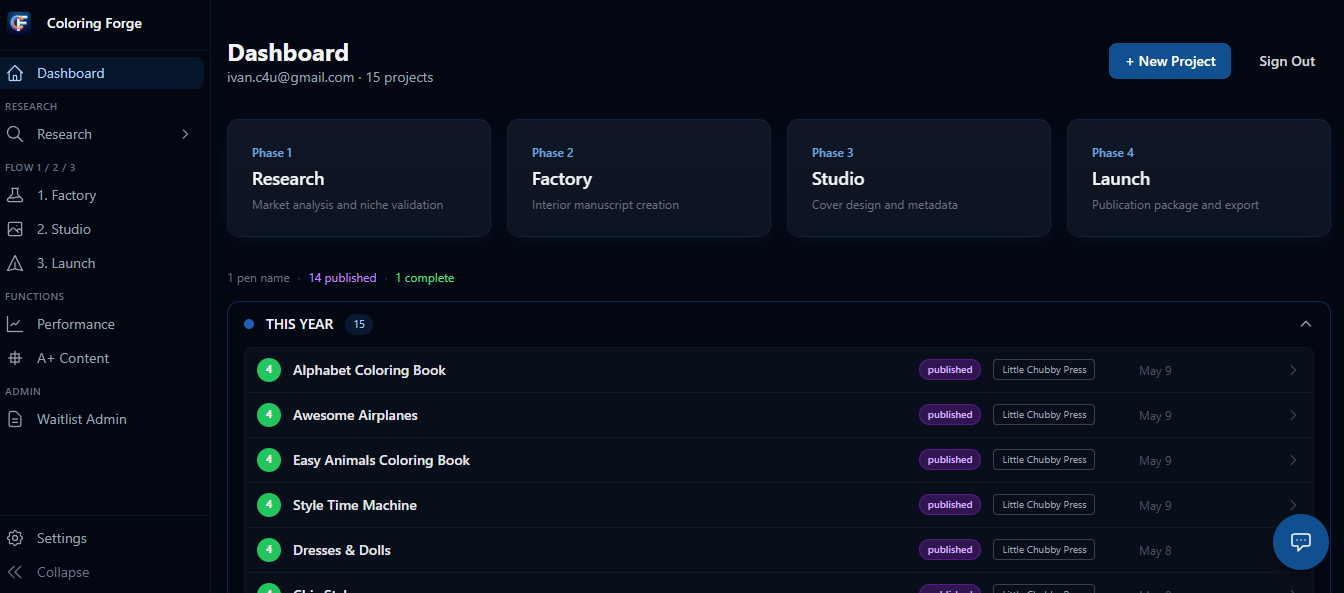Expand the Research submenu chevron
The width and height of the screenshot is (1344, 593).
click(x=185, y=134)
